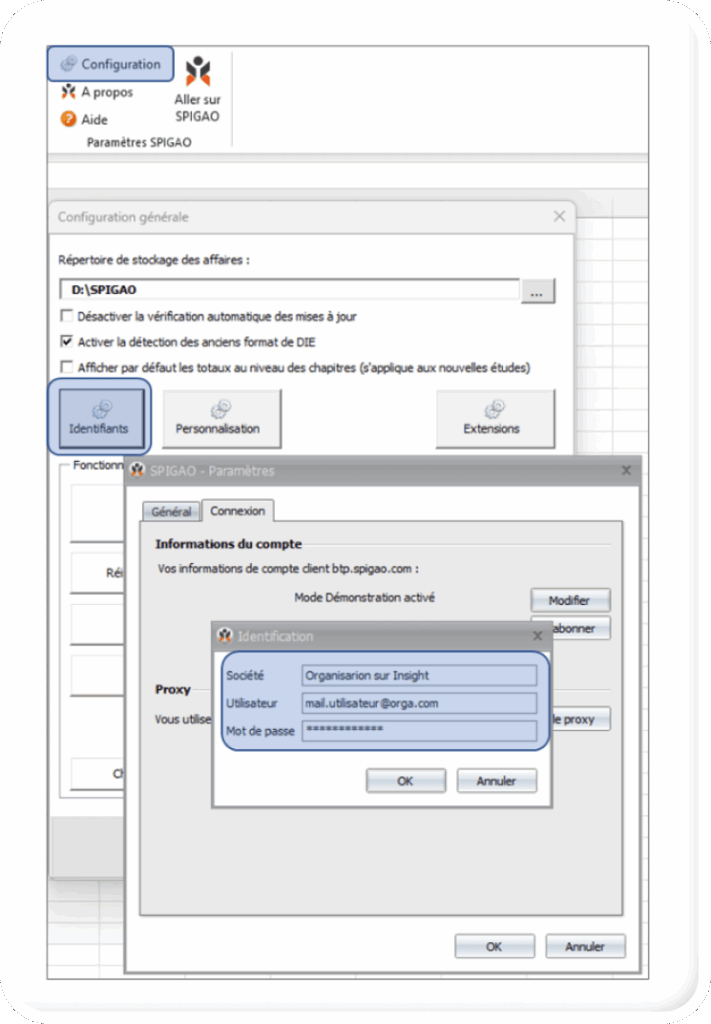Screen dimensions: 711x1024
Task: Uncheck Activer la détection des anciens format
Action: tap(68, 342)
